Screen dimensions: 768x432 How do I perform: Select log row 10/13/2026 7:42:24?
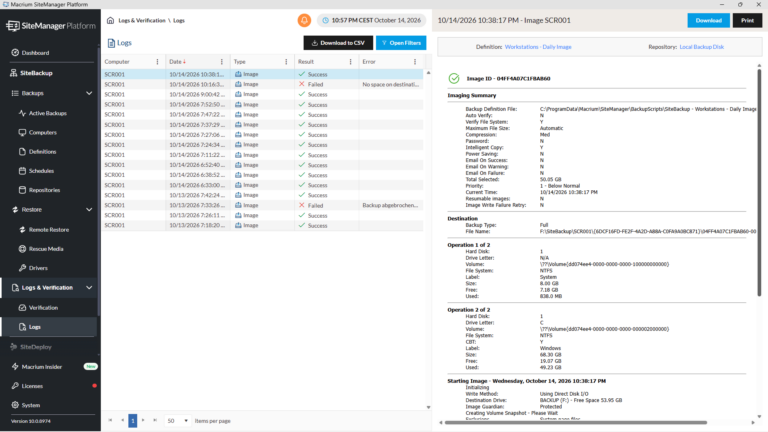[263, 195]
